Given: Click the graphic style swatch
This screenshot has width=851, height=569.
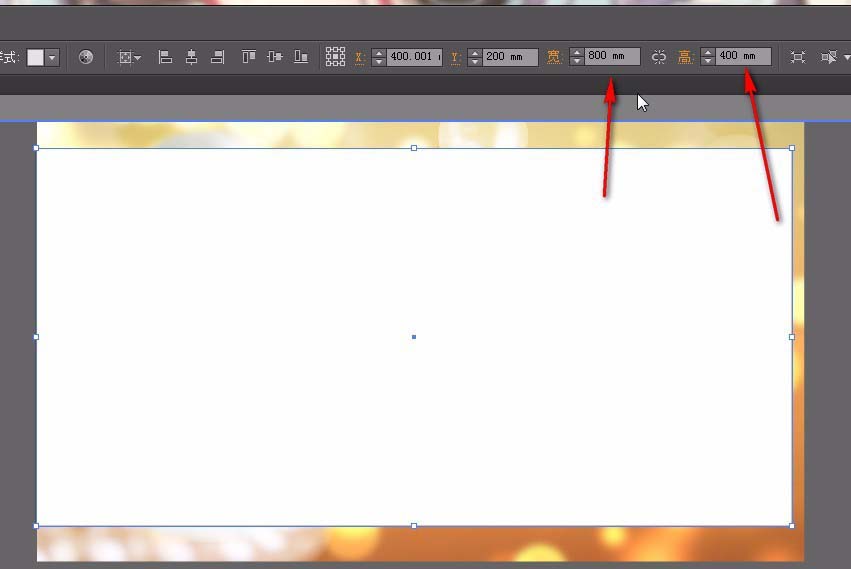Looking at the screenshot, I should pos(35,57).
